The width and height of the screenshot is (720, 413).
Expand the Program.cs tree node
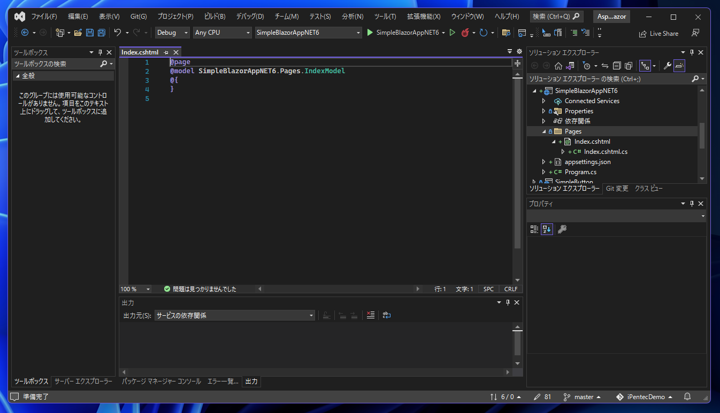click(544, 172)
